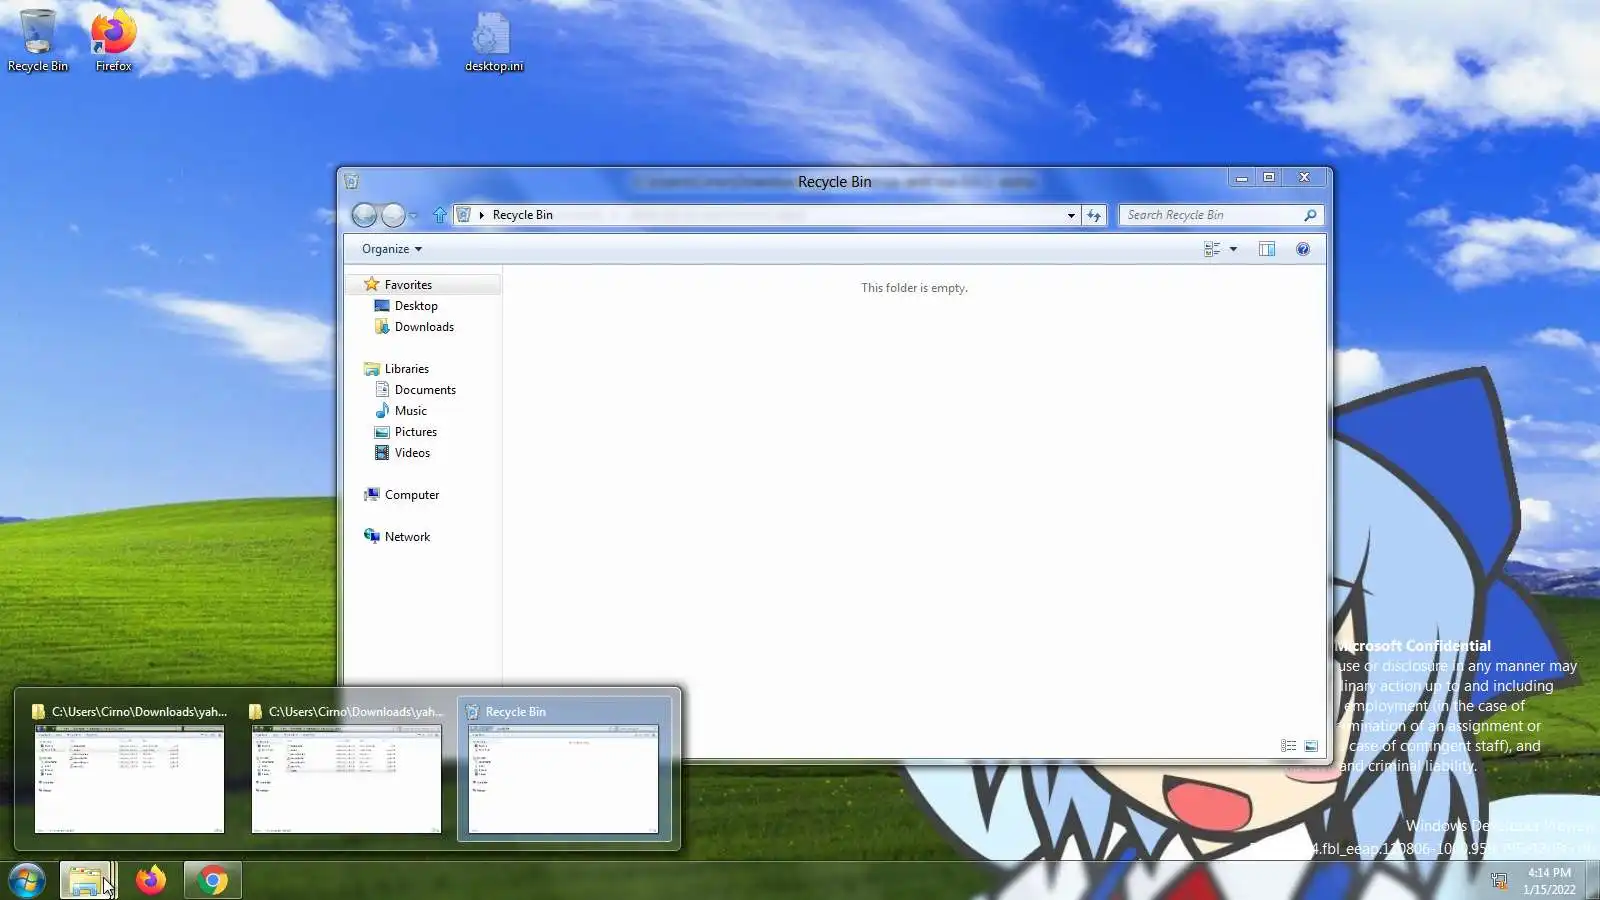The height and width of the screenshot is (900, 1600).
Task: Select Favorites in the navigation pane
Action: pos(408,285)
